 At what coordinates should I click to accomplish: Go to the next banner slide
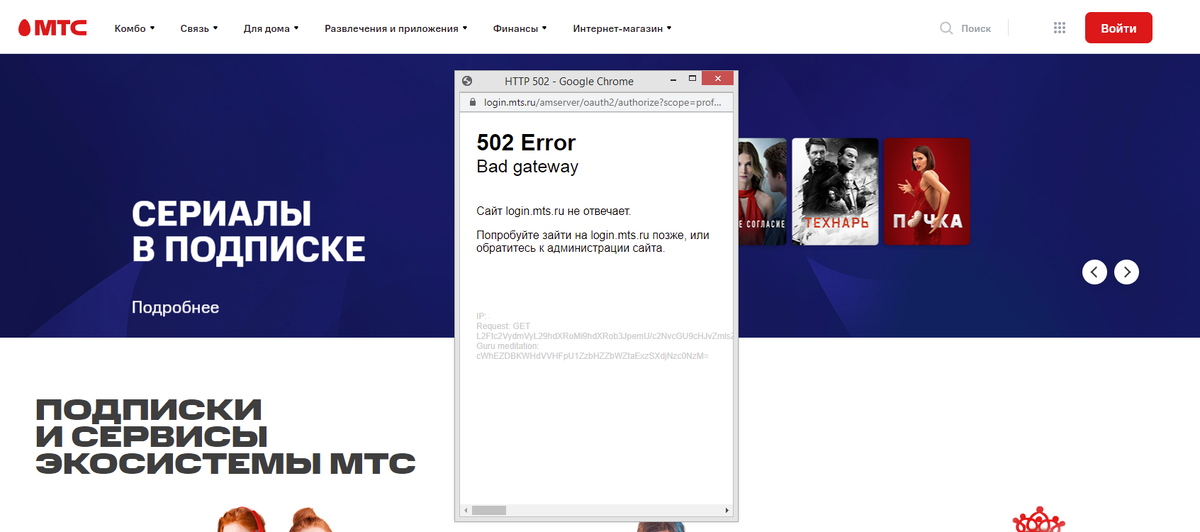(x=1127, y=271)
